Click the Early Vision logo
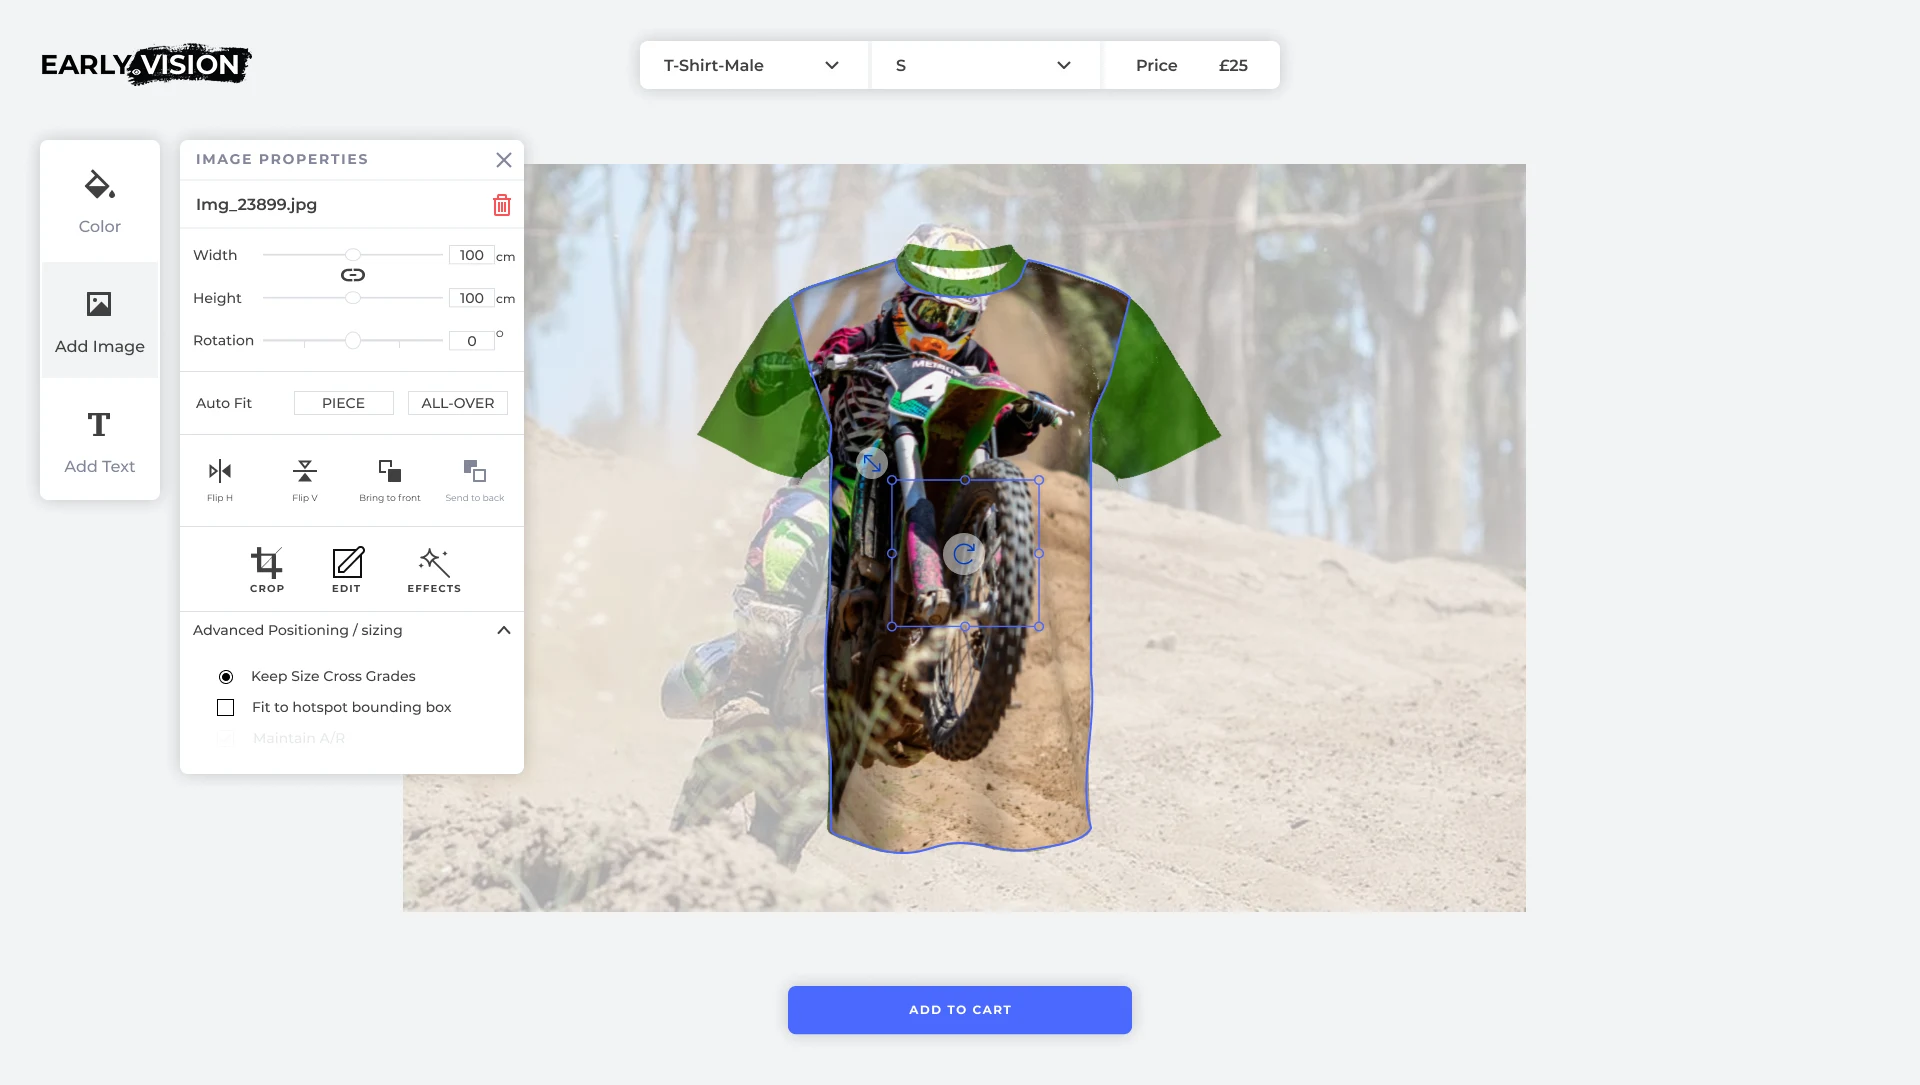The height and width of the screenshot is (1085, 1920). (x=146, y=65)
